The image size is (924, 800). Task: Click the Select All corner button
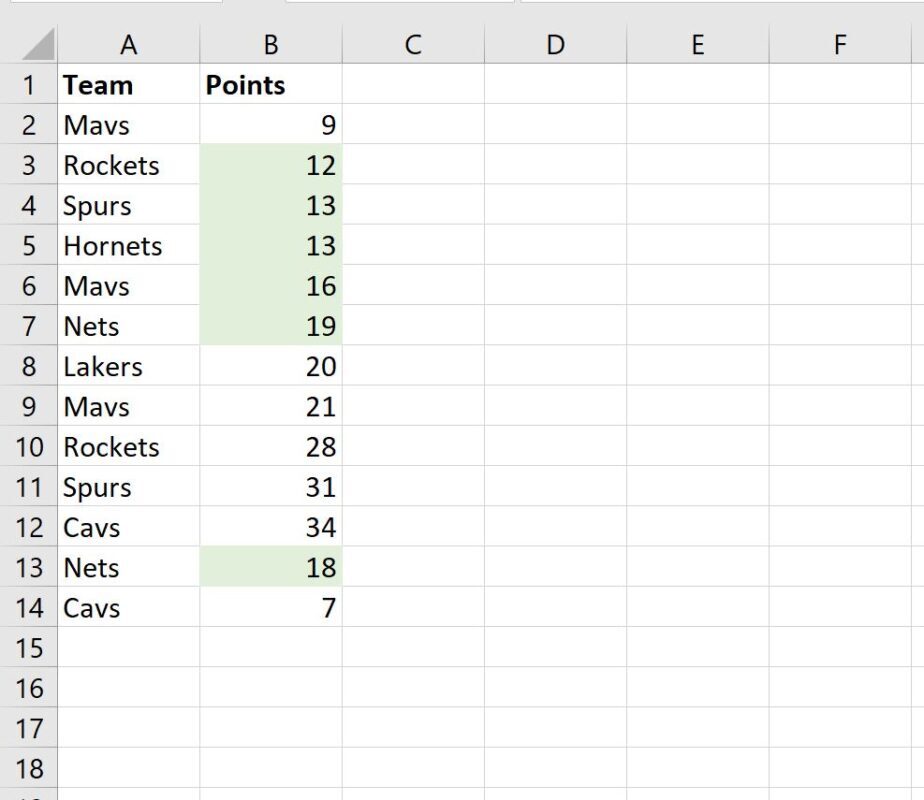click(x=31, y=44)
